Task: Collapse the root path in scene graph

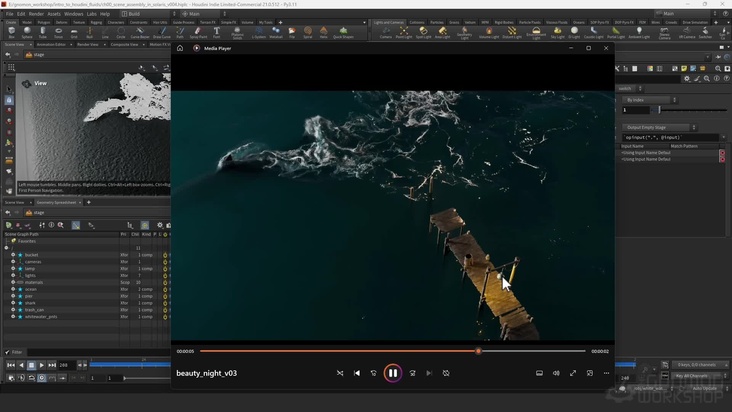Action: point(7,248)
